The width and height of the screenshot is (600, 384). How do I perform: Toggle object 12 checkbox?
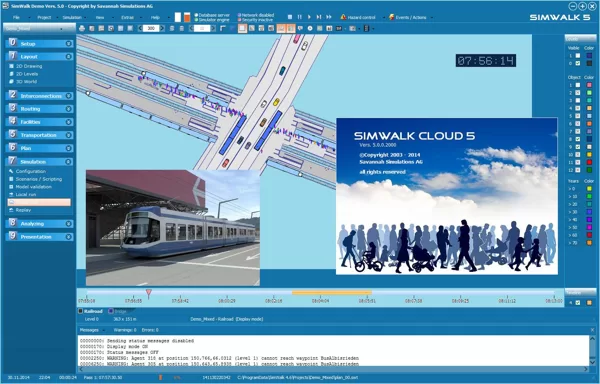(578, 170)
